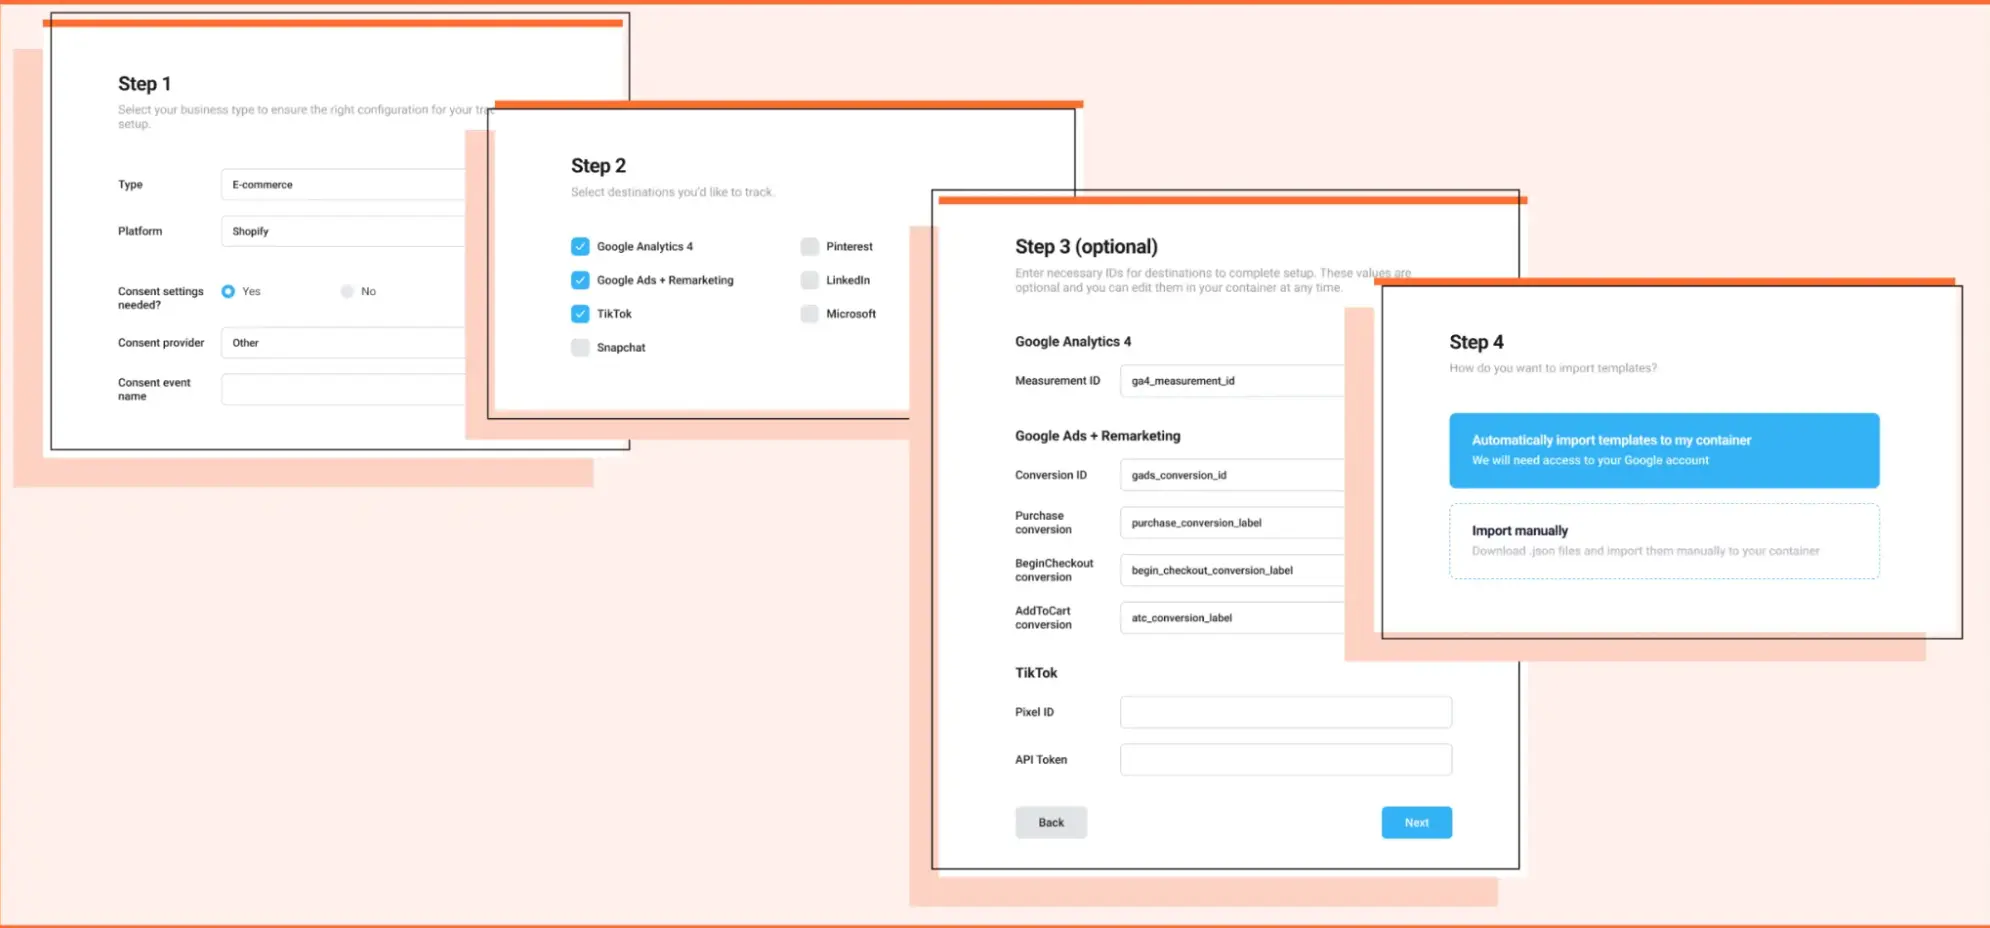
Task: Open the Platform dropdown showing Shopify
Action: tap(343, 231)
